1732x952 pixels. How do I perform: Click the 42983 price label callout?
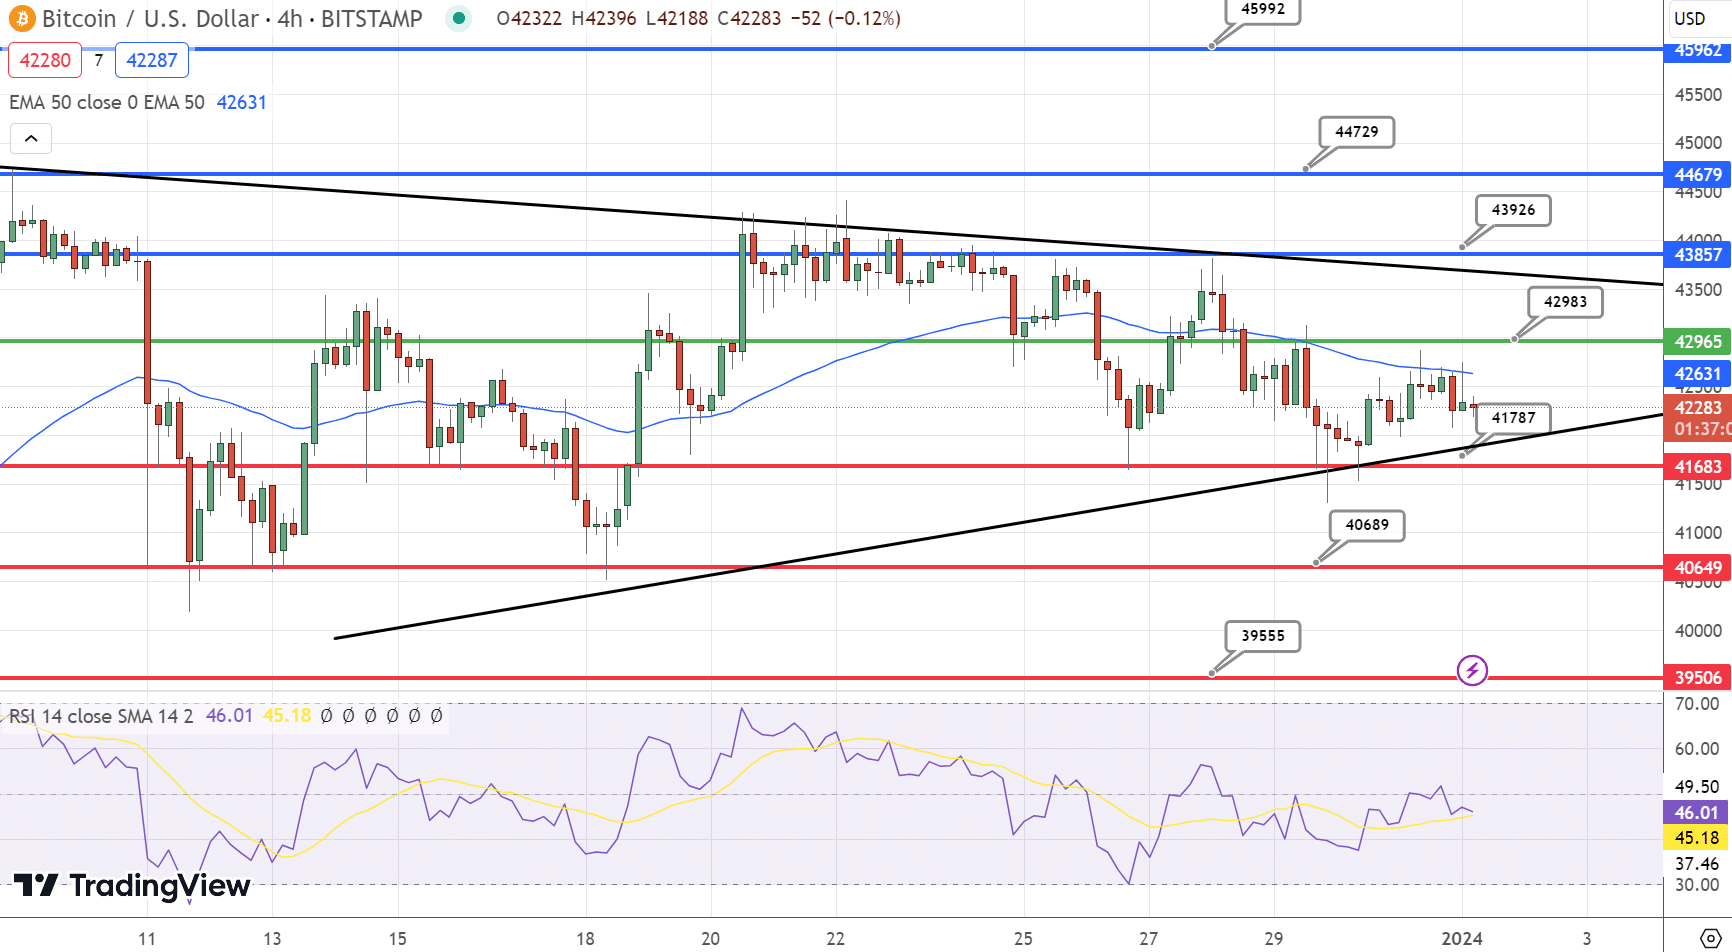point(1565,302)
